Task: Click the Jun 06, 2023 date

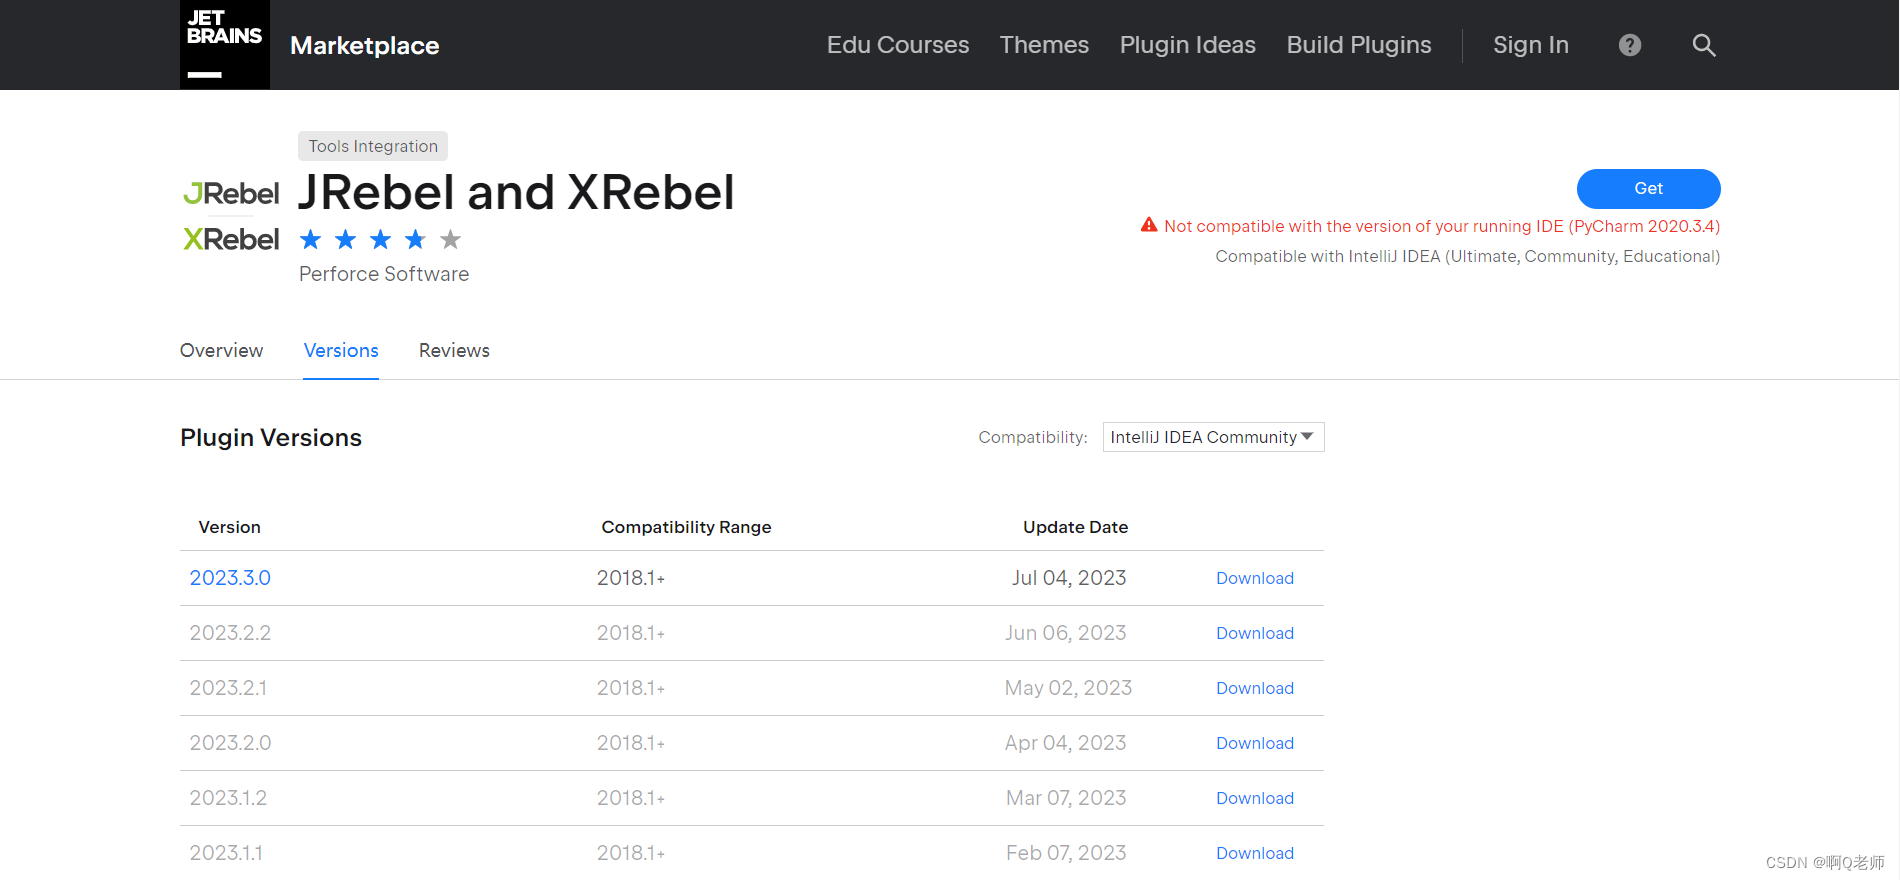Action: (x=1066, y=633)
